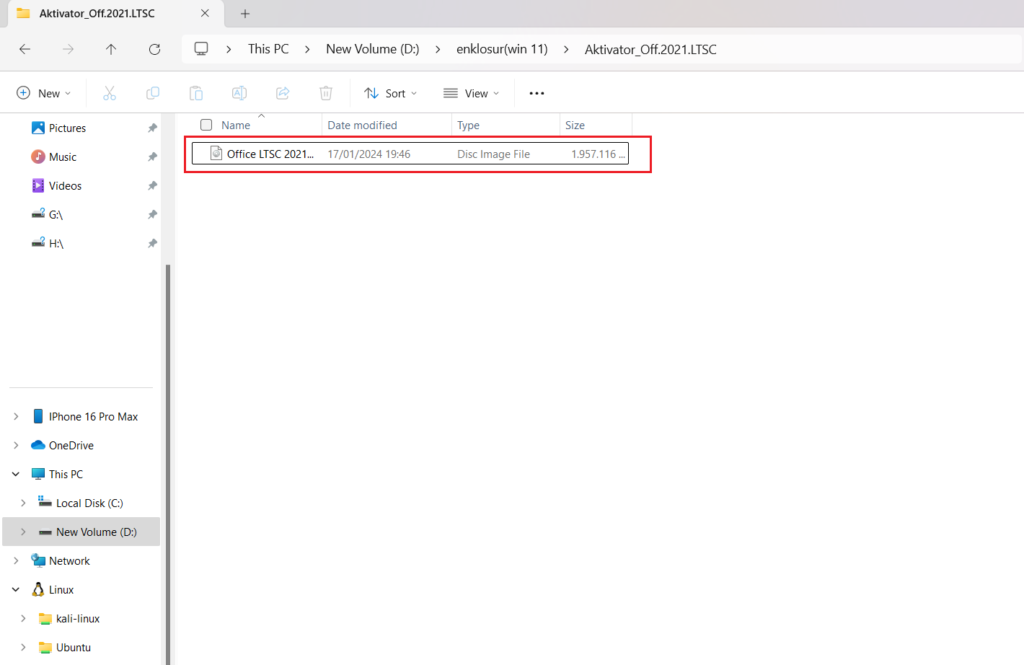Open a new tab with plus button
This screenshot has height=665, width=1024.
245,13
